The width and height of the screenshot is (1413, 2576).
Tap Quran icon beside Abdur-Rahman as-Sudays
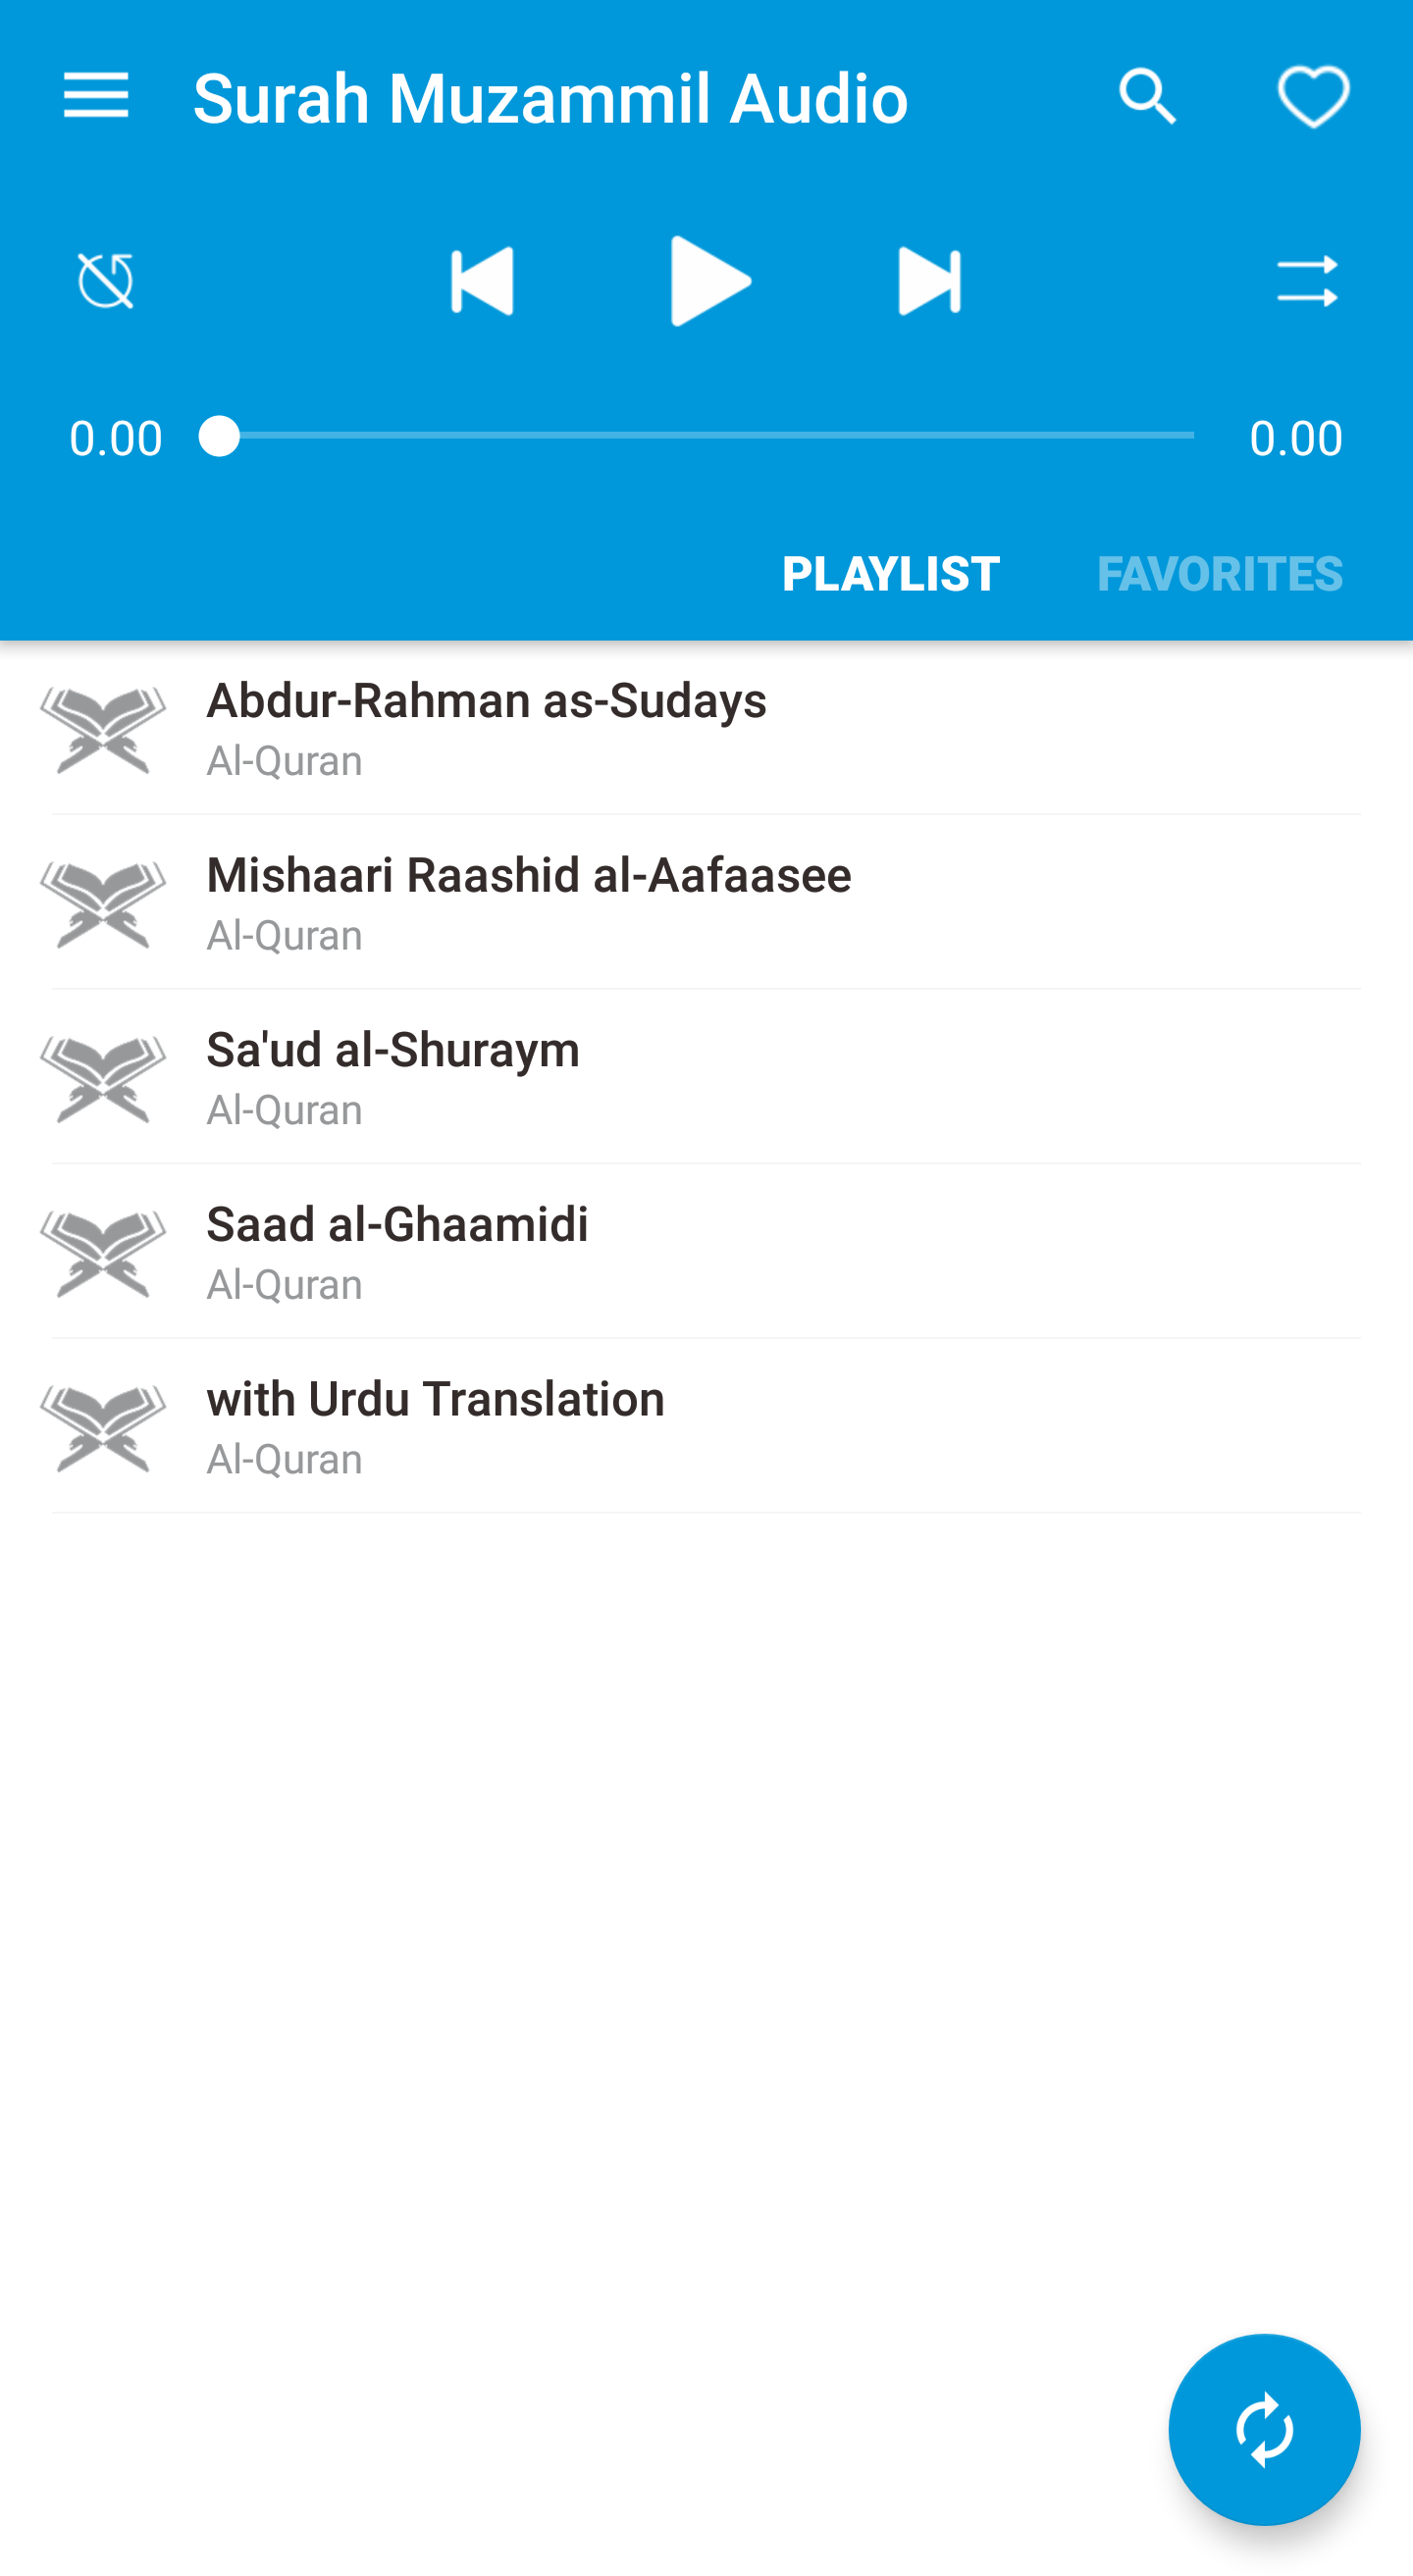103,729
